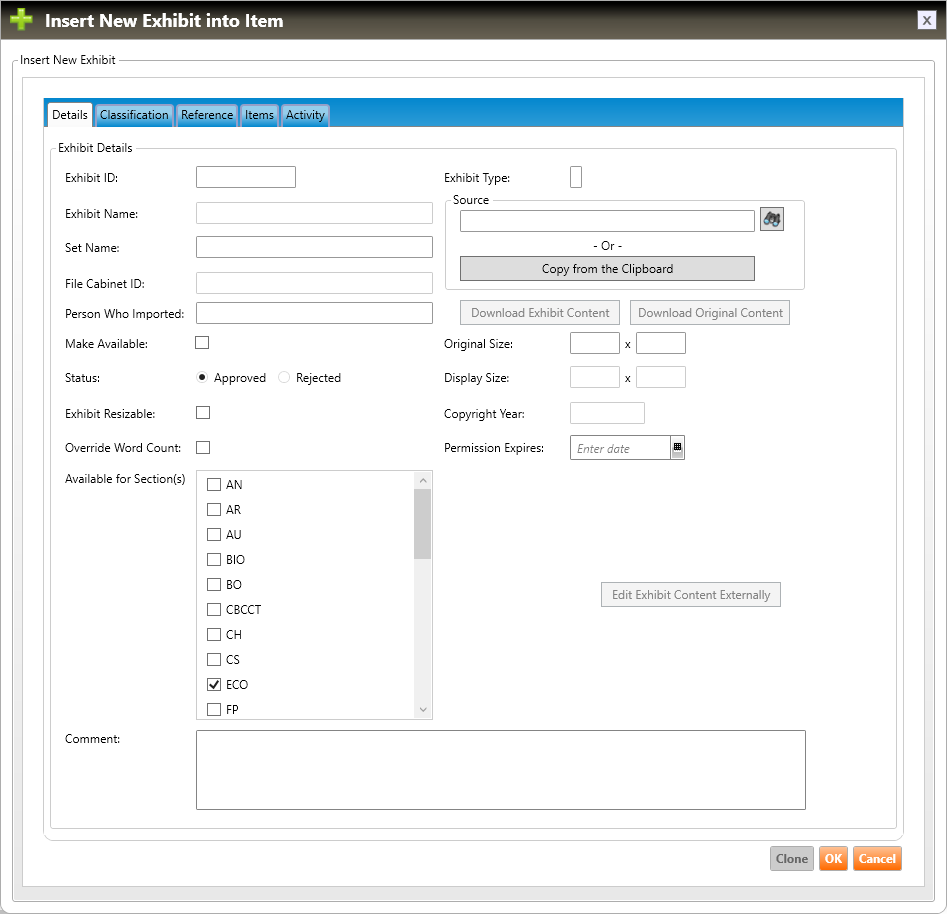
Task: Switch to the Classification tab
Action: coord(134,115)
